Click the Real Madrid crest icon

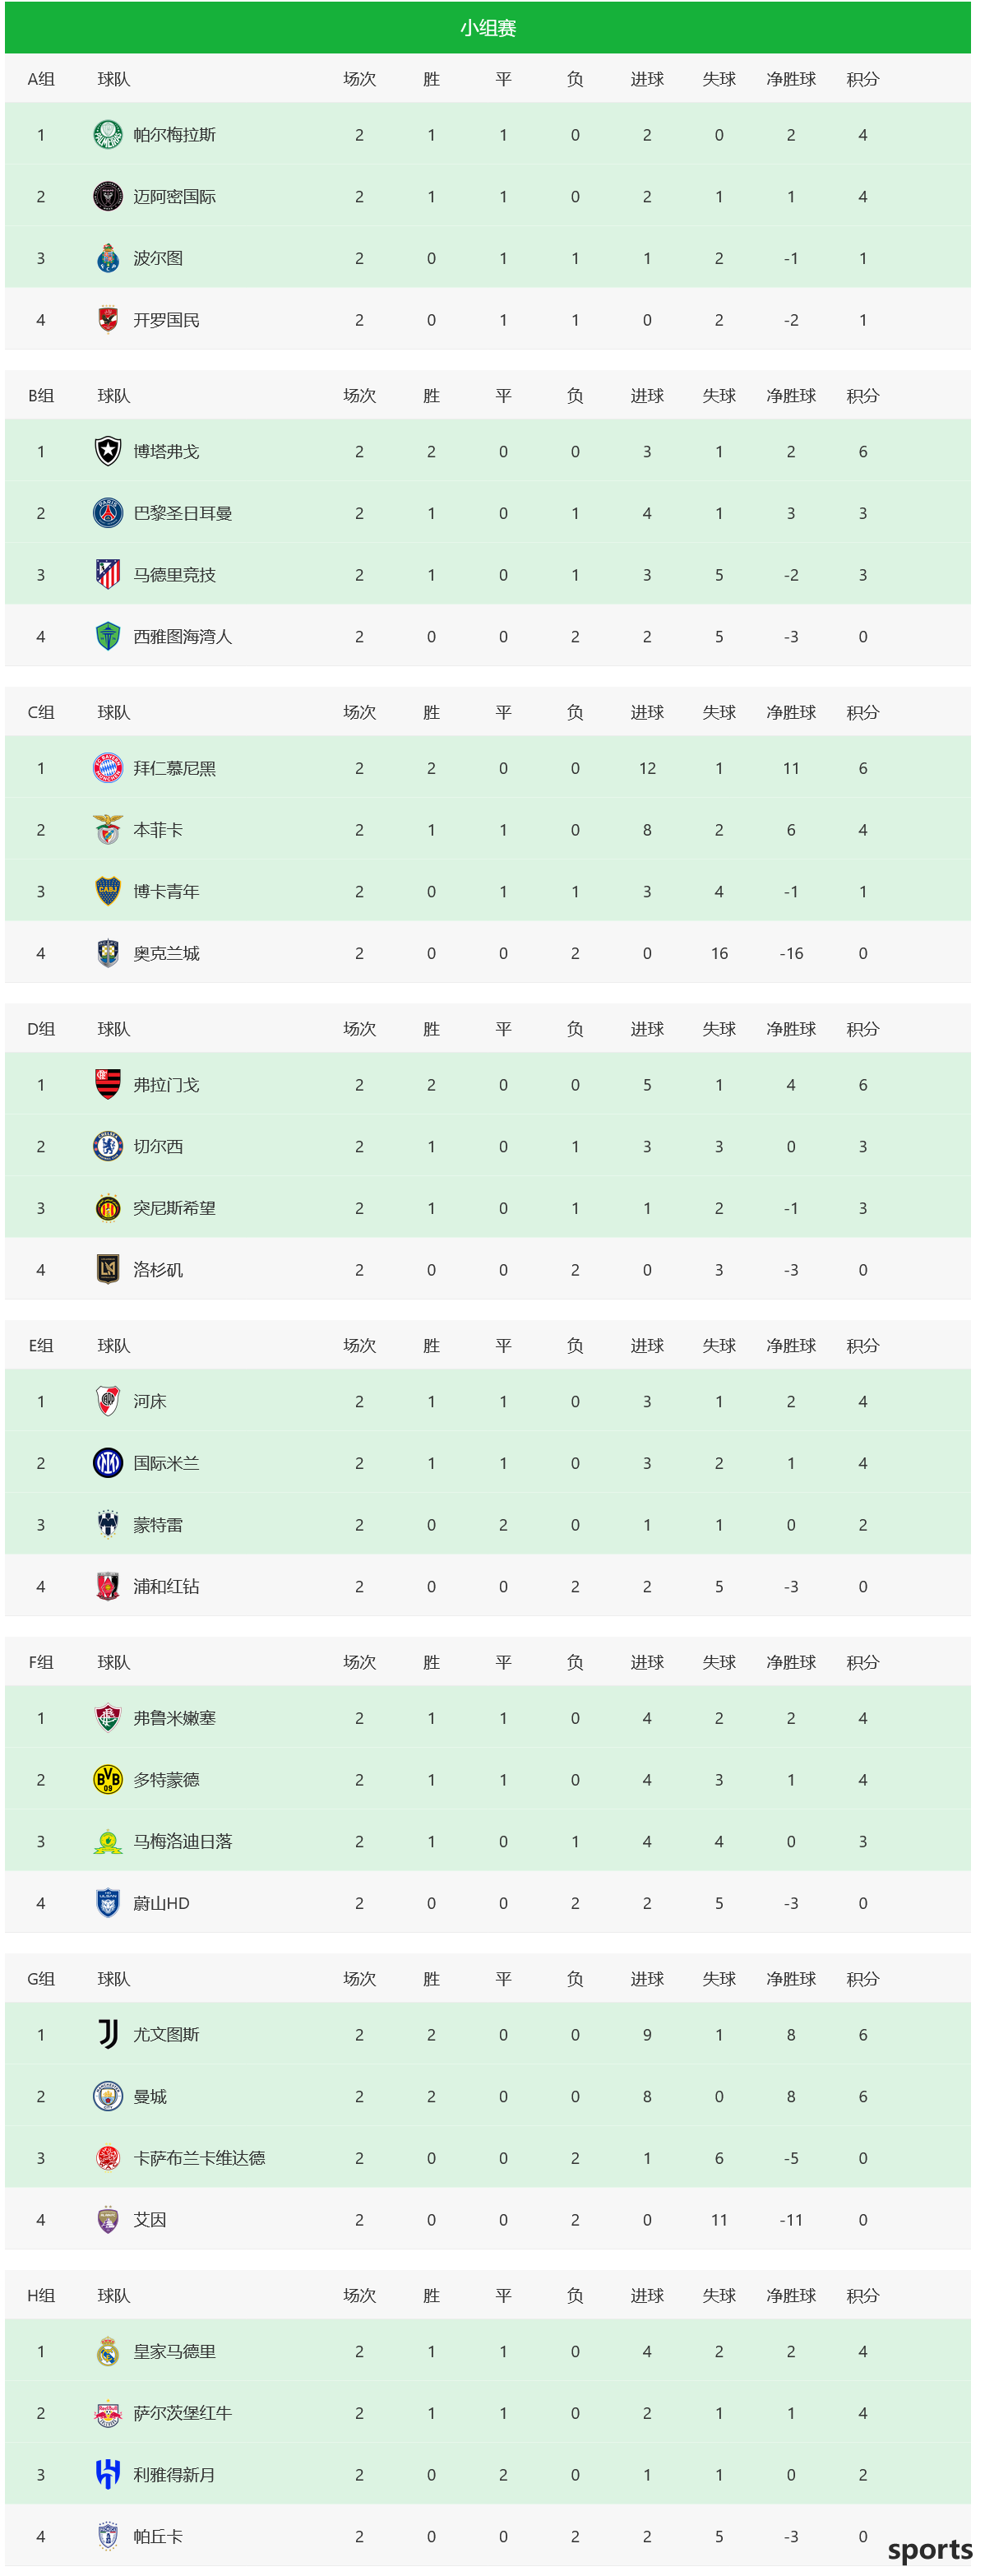pyautogui.click(x=108, y=2352)
